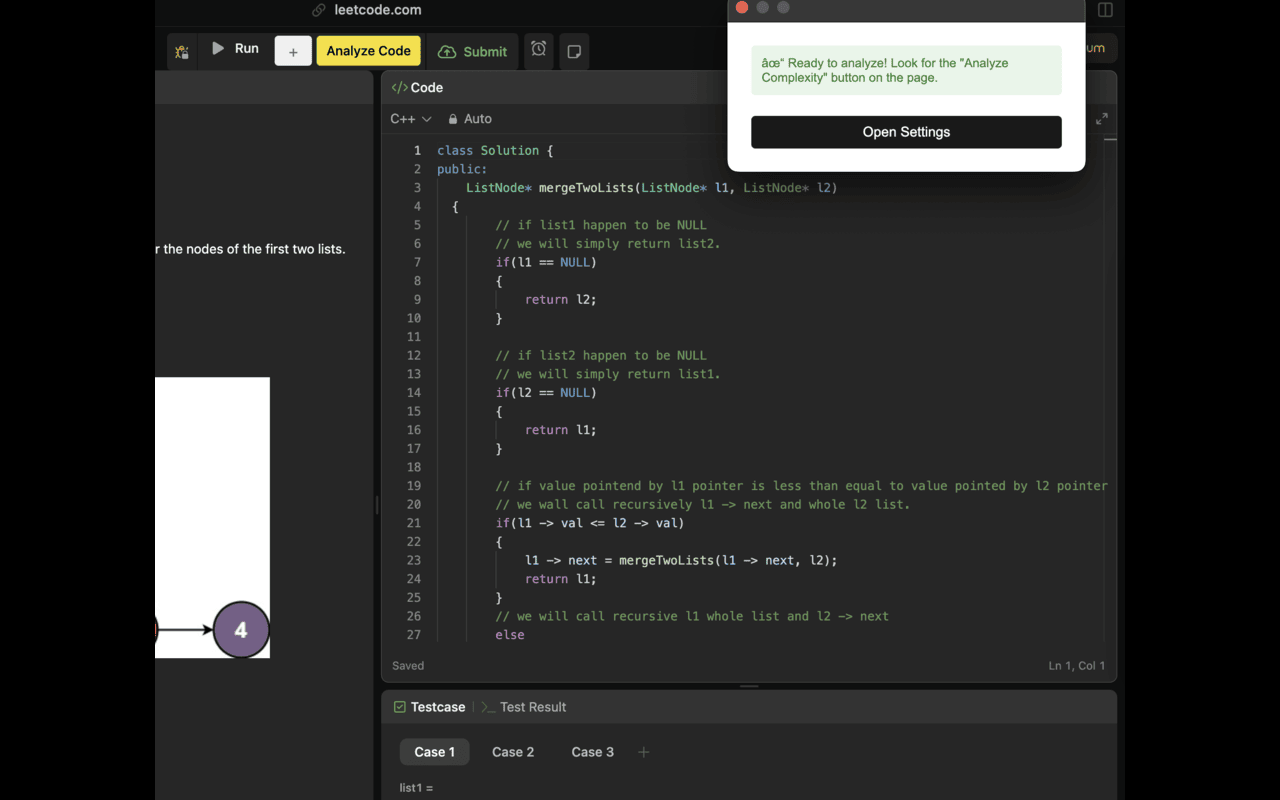This screenshot has width=1280, height=800.
Task: Click the expand-to-fullscreen arrows in the editor
Action: (1101, 118)
